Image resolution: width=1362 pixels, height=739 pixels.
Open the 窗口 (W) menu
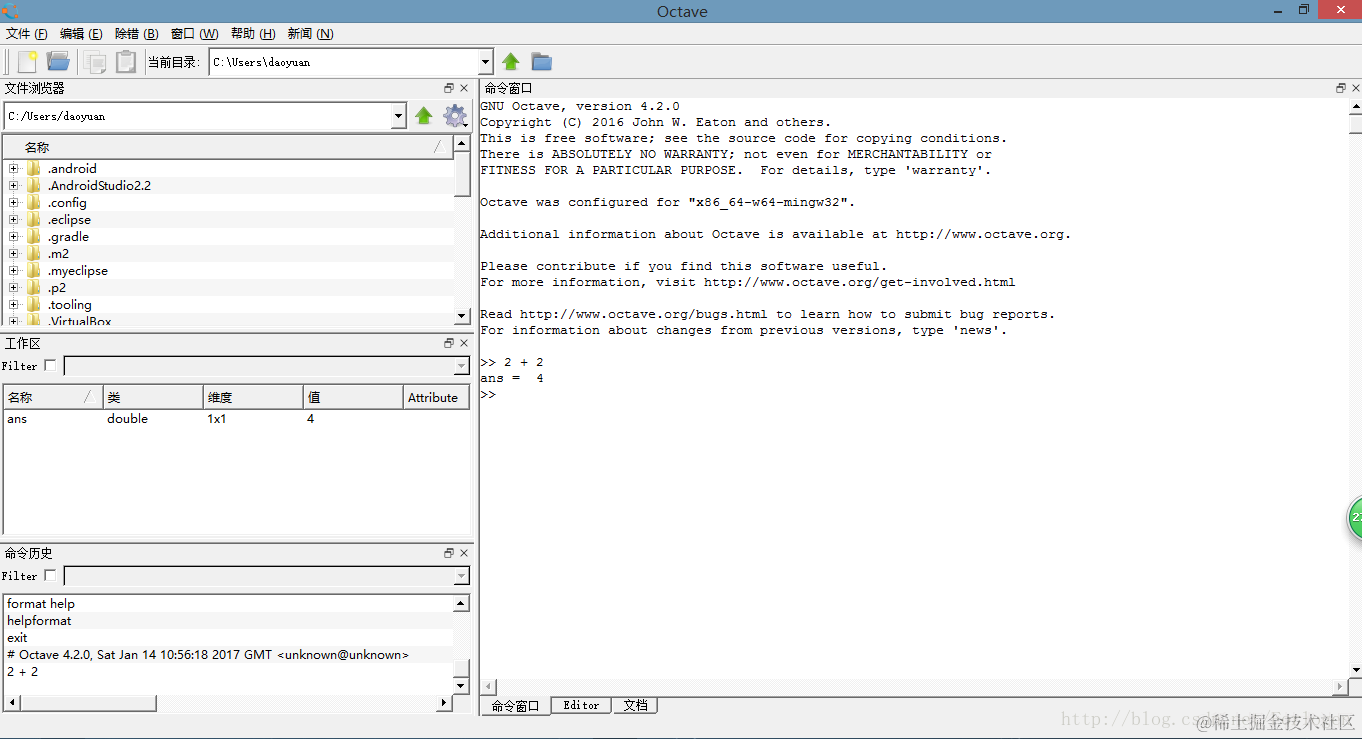[195, 34]
